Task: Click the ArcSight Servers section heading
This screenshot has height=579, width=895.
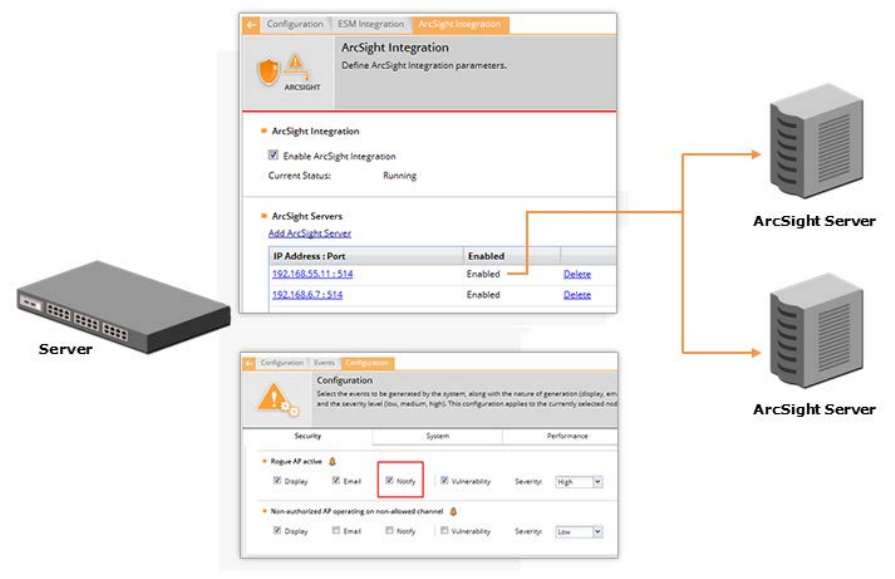Action: (x=307, y=216)
